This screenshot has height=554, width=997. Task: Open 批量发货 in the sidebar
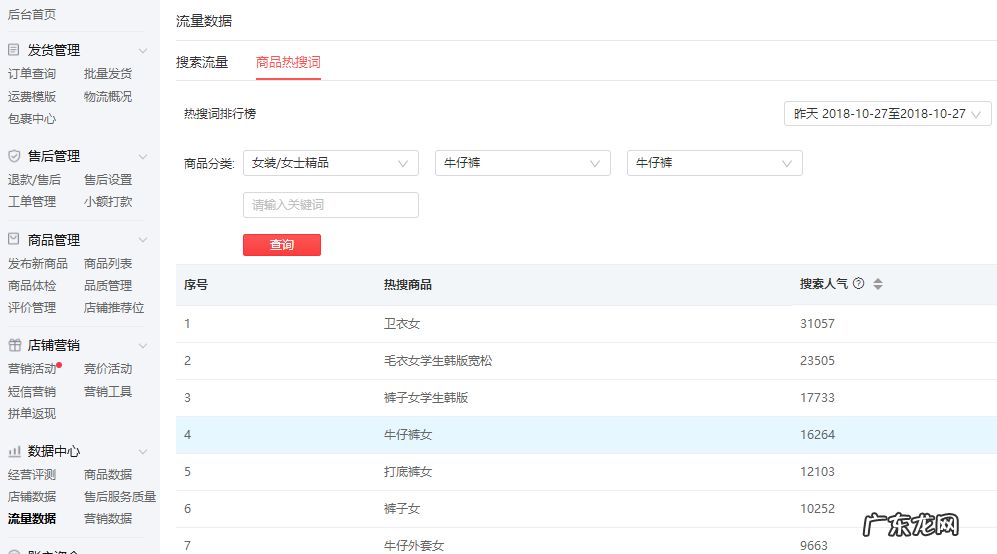tap(108, 74)
